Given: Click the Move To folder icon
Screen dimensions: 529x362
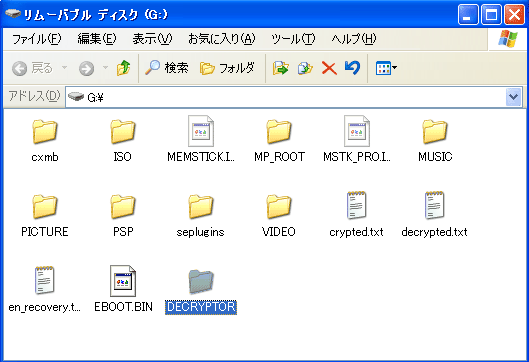Looking at the screenshot, I should coord(281,68).
